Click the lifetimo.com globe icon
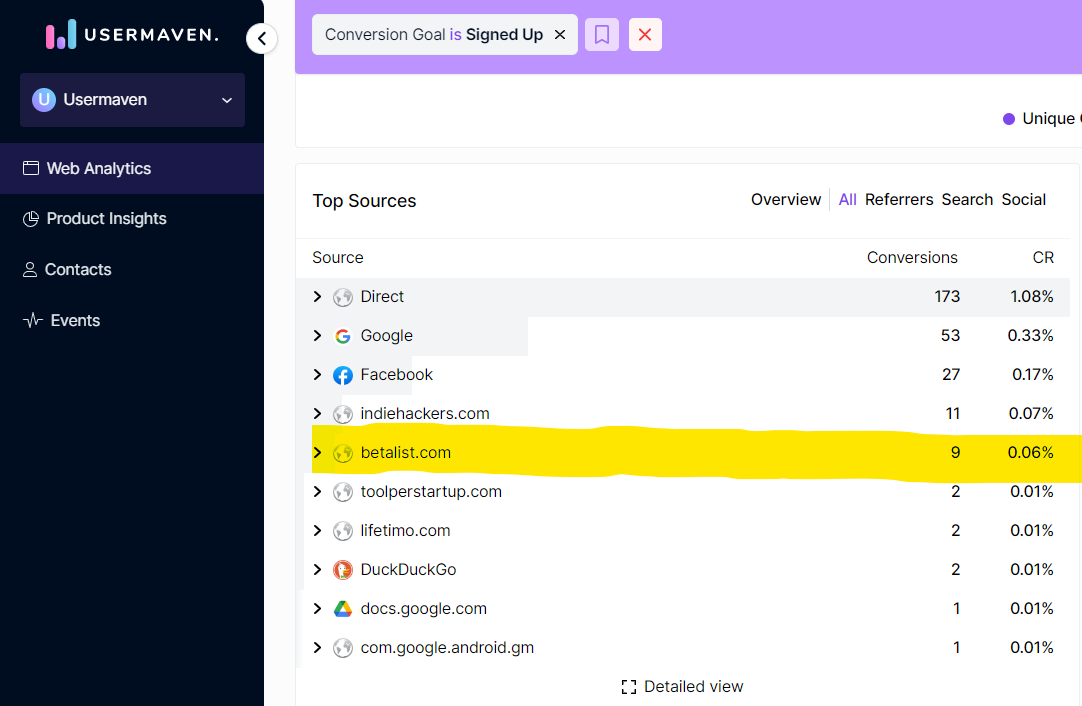The height and width of the screenshot is (706, 1082). [343, 531]
